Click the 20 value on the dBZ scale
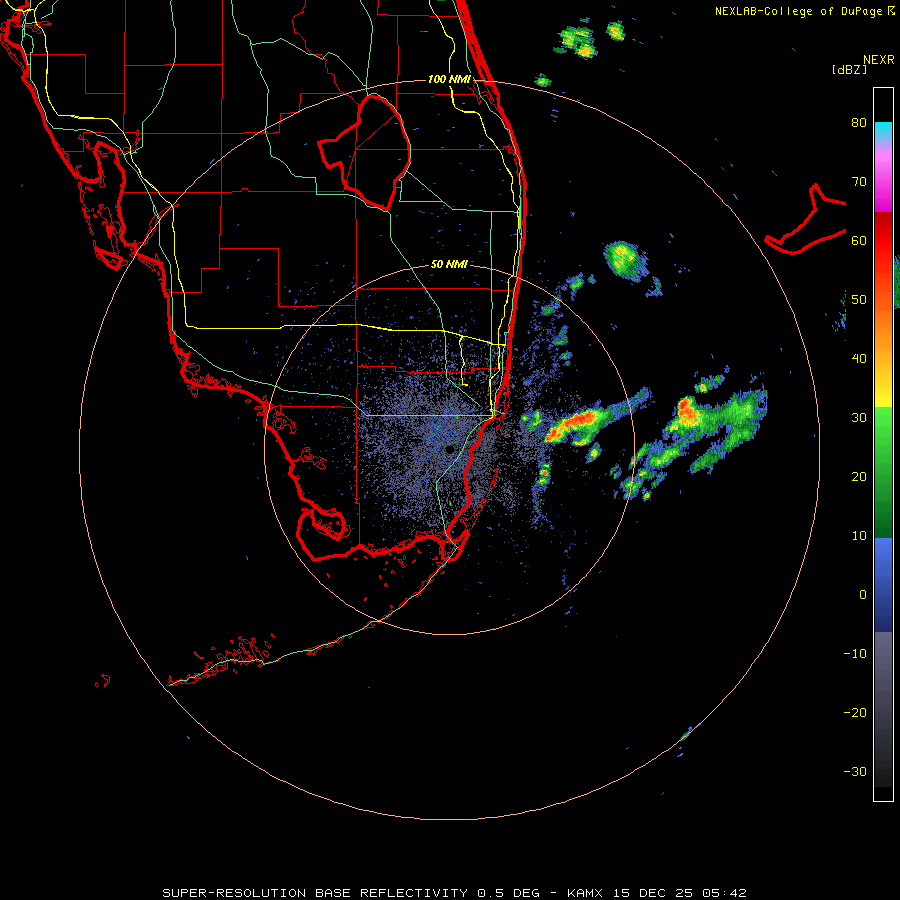 tap(859, 477)
